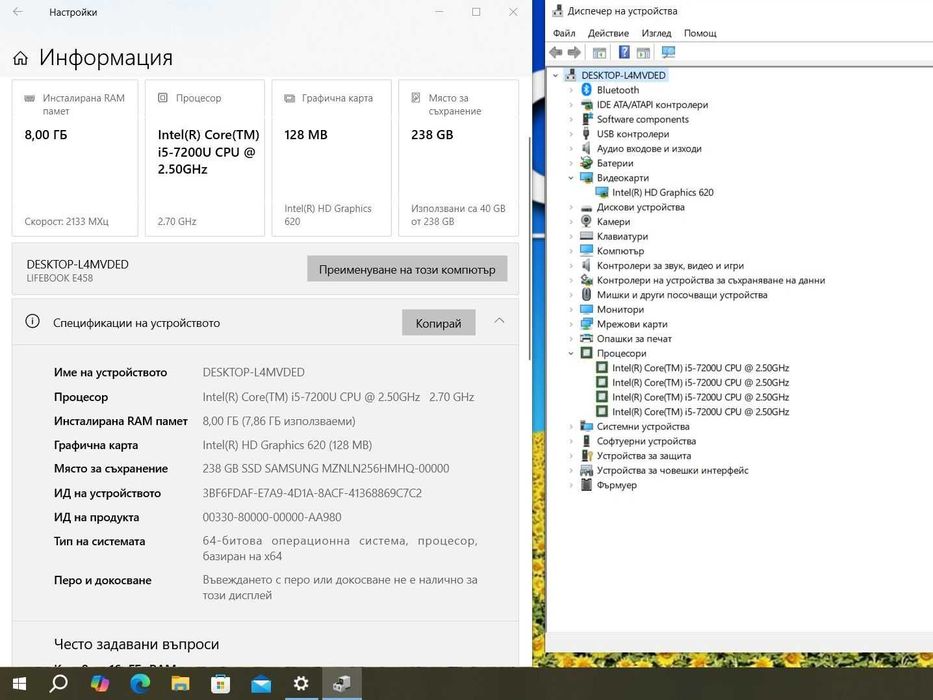Viewport: 933px width, 700px height.
Task: Click the home icon next to Информация
Action: coord(20,58)
